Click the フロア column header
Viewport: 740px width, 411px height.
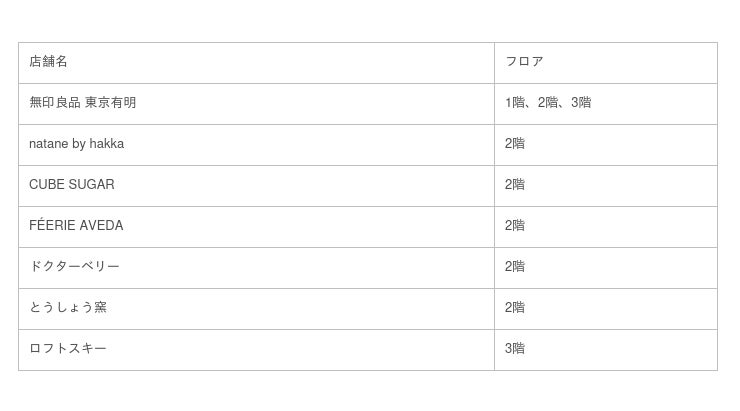coord(524,61)
